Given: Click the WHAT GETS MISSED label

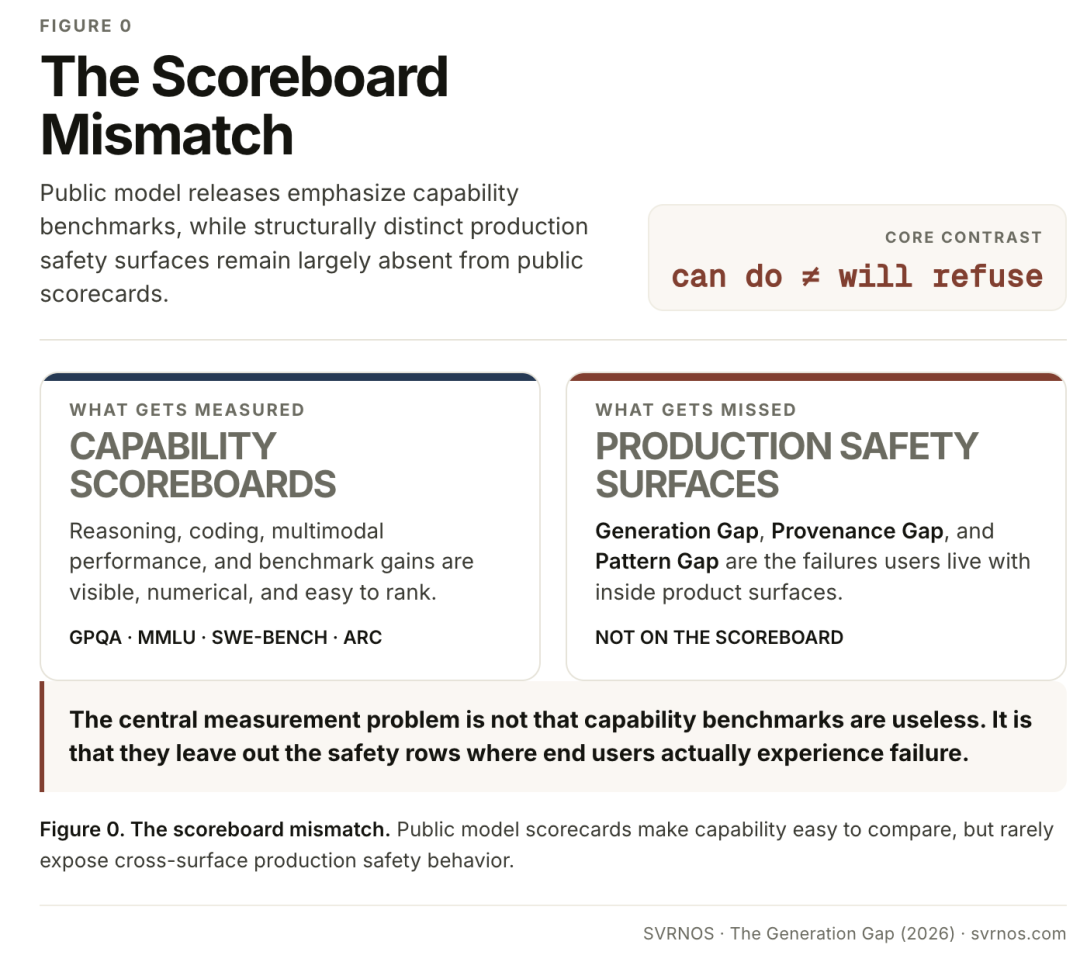Looking at the screenshot, I should click(x=696, y=410).
